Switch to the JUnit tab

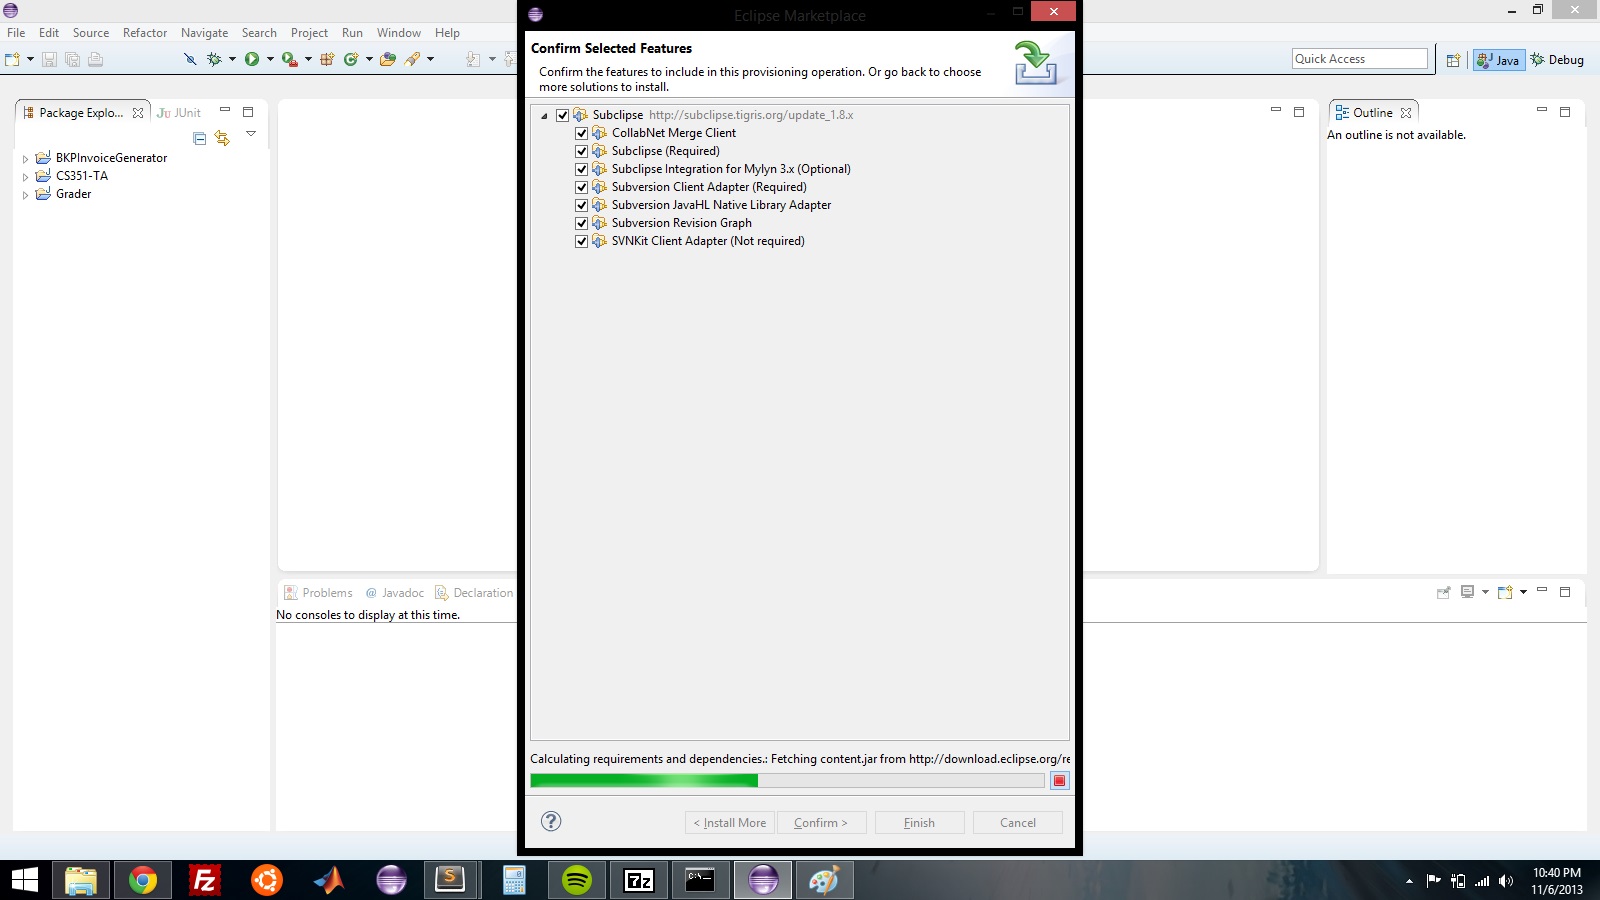179,113
